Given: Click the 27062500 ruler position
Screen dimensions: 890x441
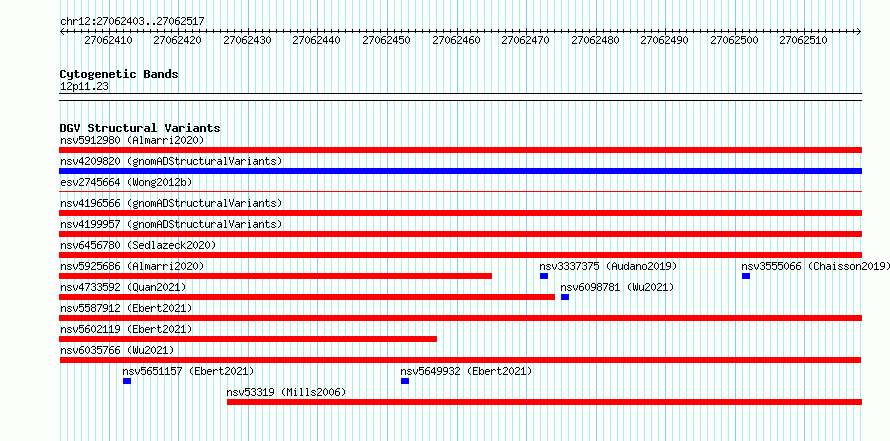Looking at the screenshot, I should click(734, 40).
